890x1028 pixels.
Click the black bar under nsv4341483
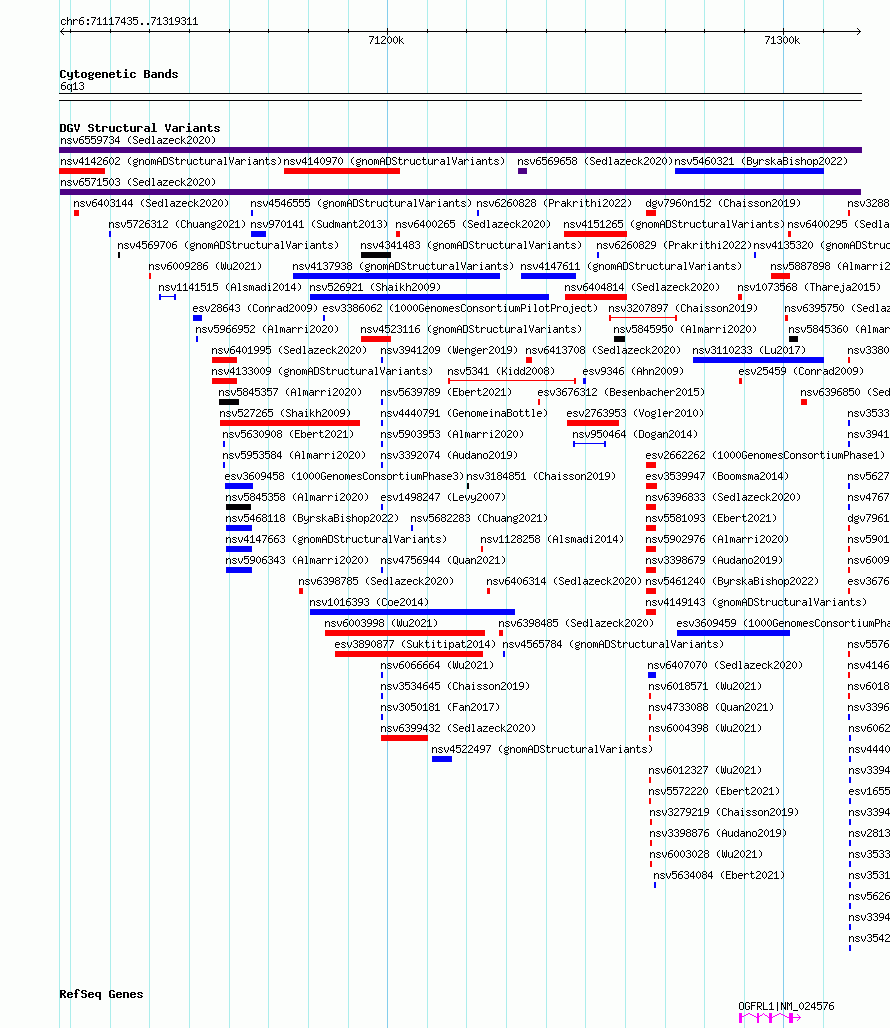pyautogui.click(x=376, y=255)
